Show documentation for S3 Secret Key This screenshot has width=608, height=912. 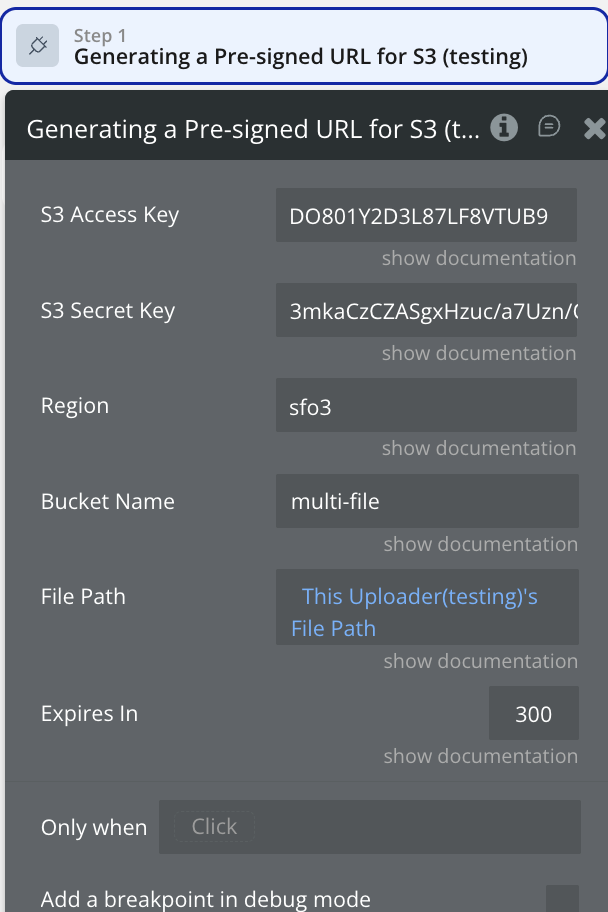tap(478, 353)
